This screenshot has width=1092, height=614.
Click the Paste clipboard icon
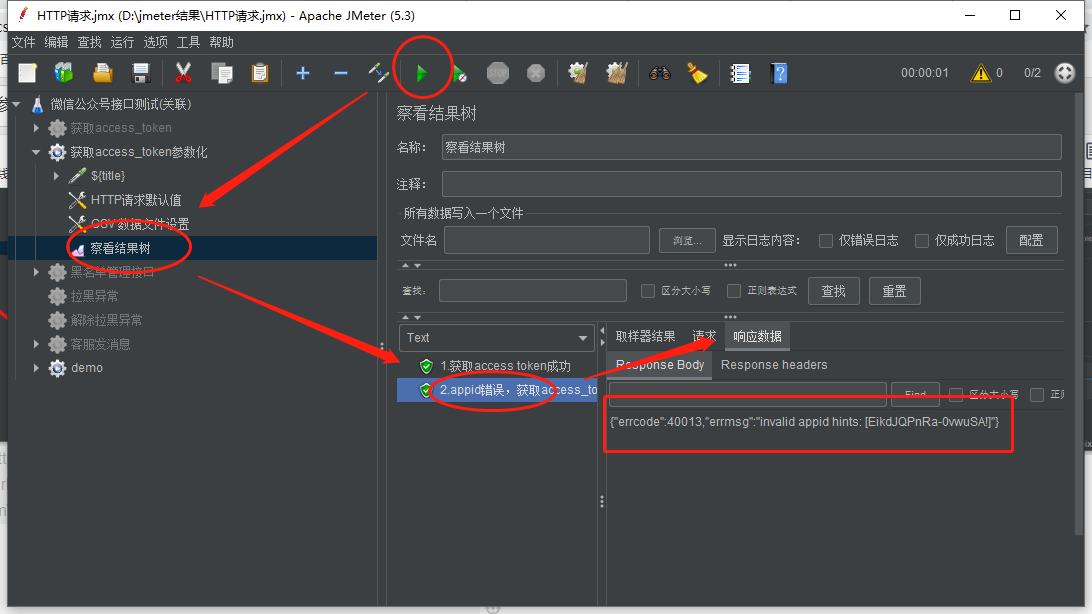click(260, 73)
